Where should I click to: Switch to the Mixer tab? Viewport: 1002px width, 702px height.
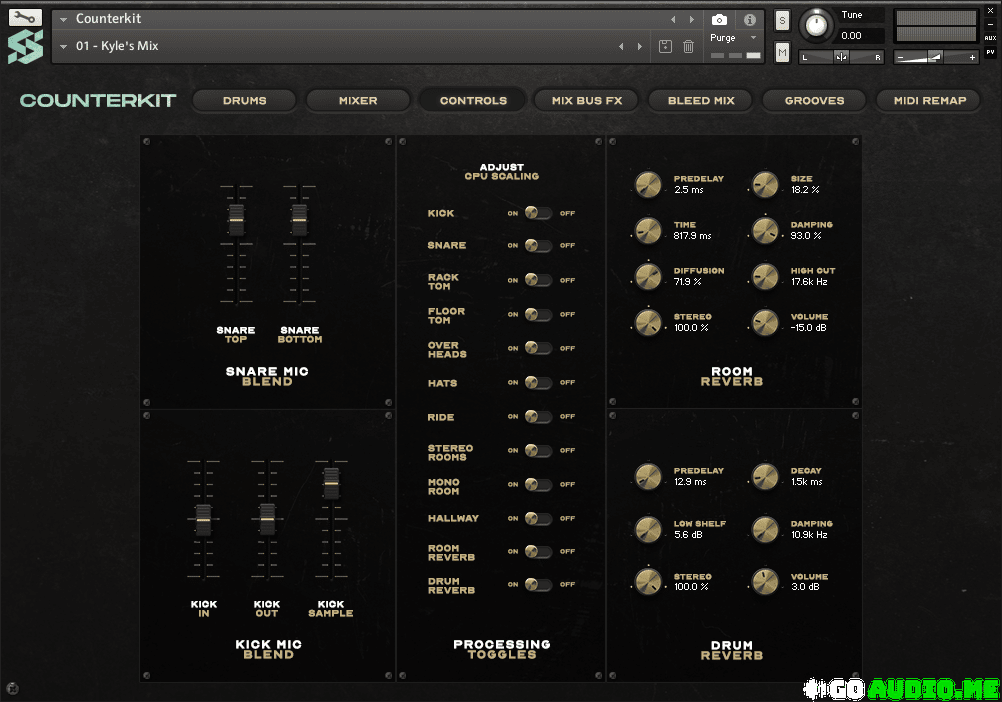pyautogui.click(x=358, y=100)
